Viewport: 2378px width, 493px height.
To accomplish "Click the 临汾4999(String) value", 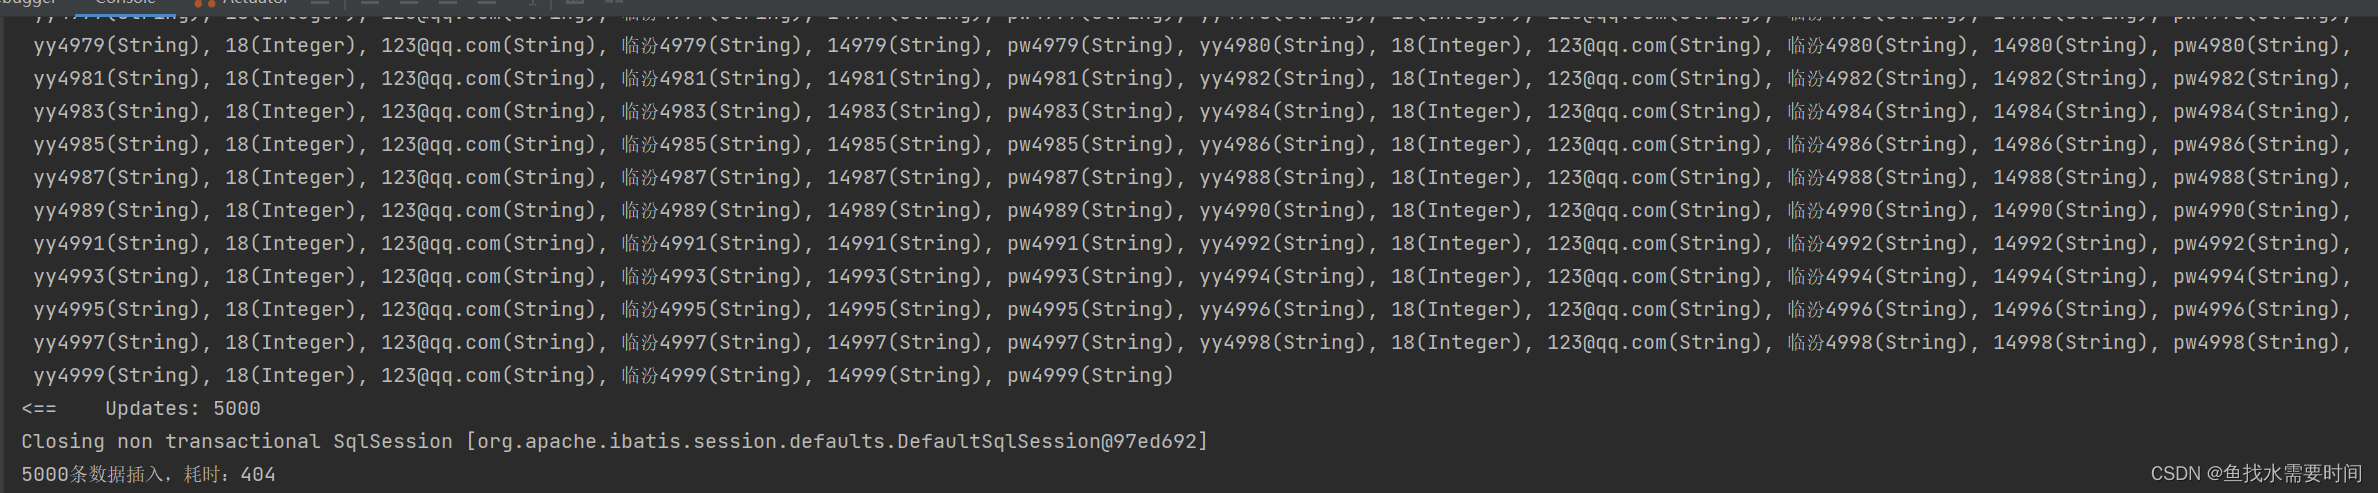I will coord(711,375).
